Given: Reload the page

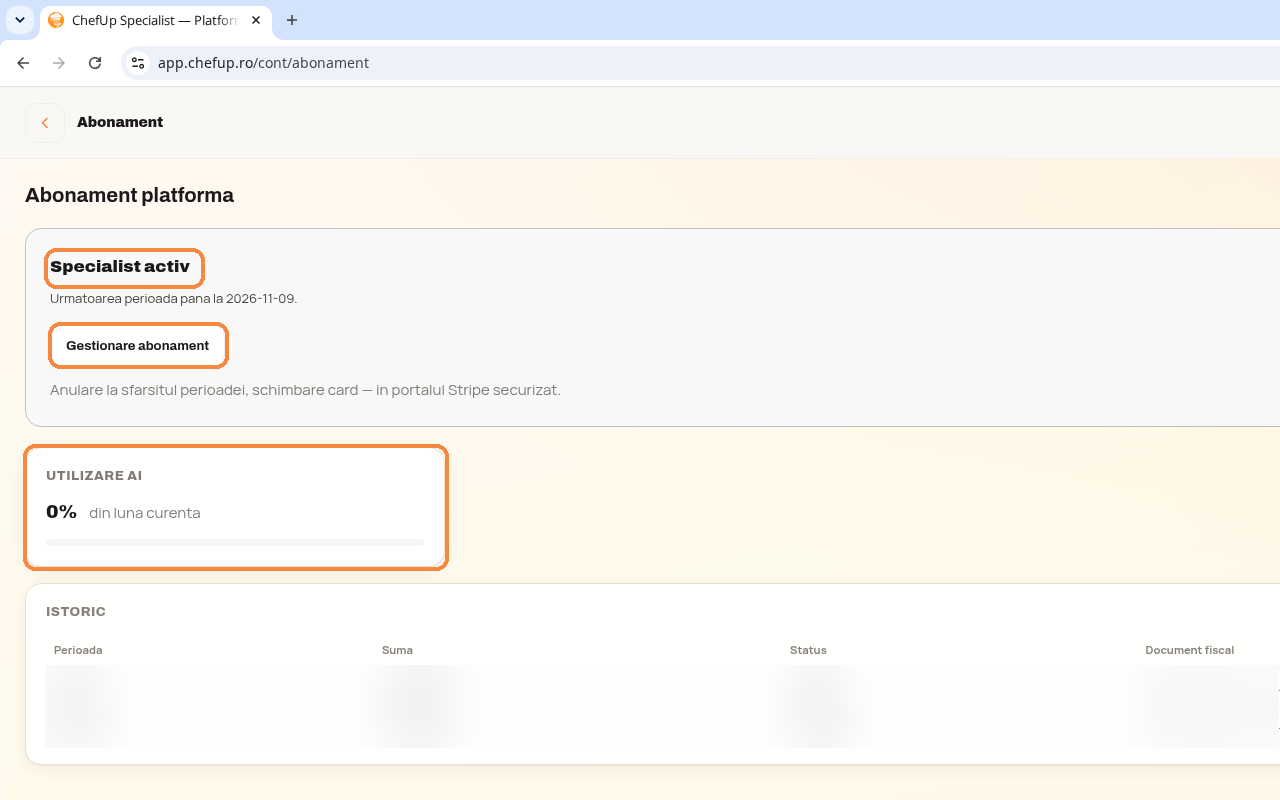Looking at the screenshot, I should pyautogui.click(x=95, y=63).
